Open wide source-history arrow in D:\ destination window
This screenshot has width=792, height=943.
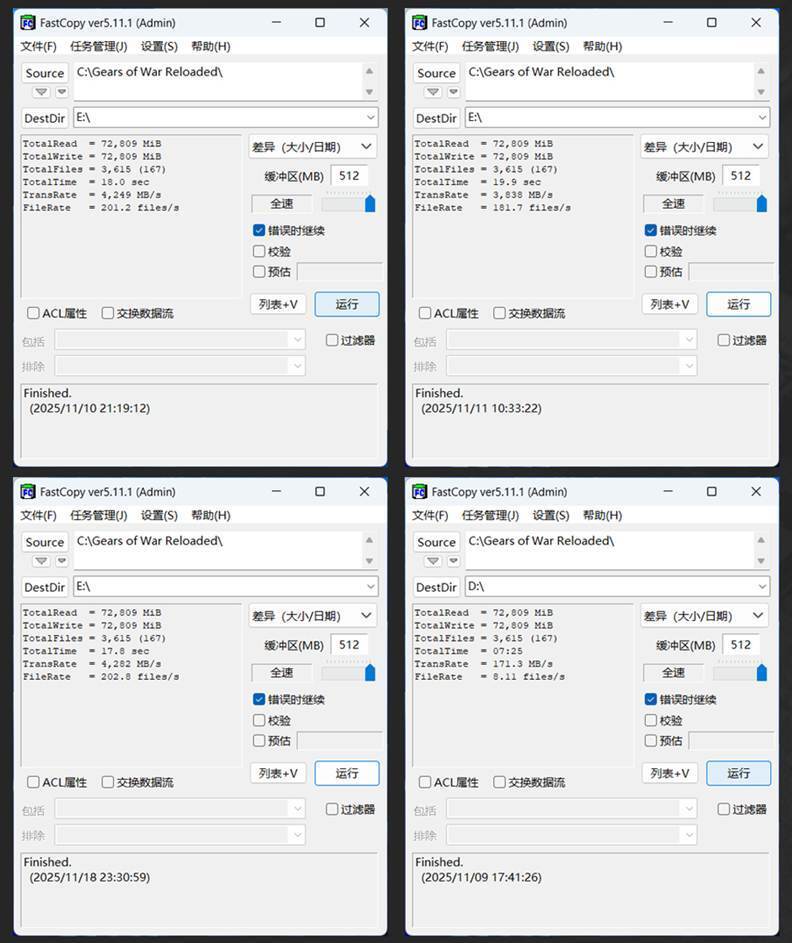tap(433, 561)
